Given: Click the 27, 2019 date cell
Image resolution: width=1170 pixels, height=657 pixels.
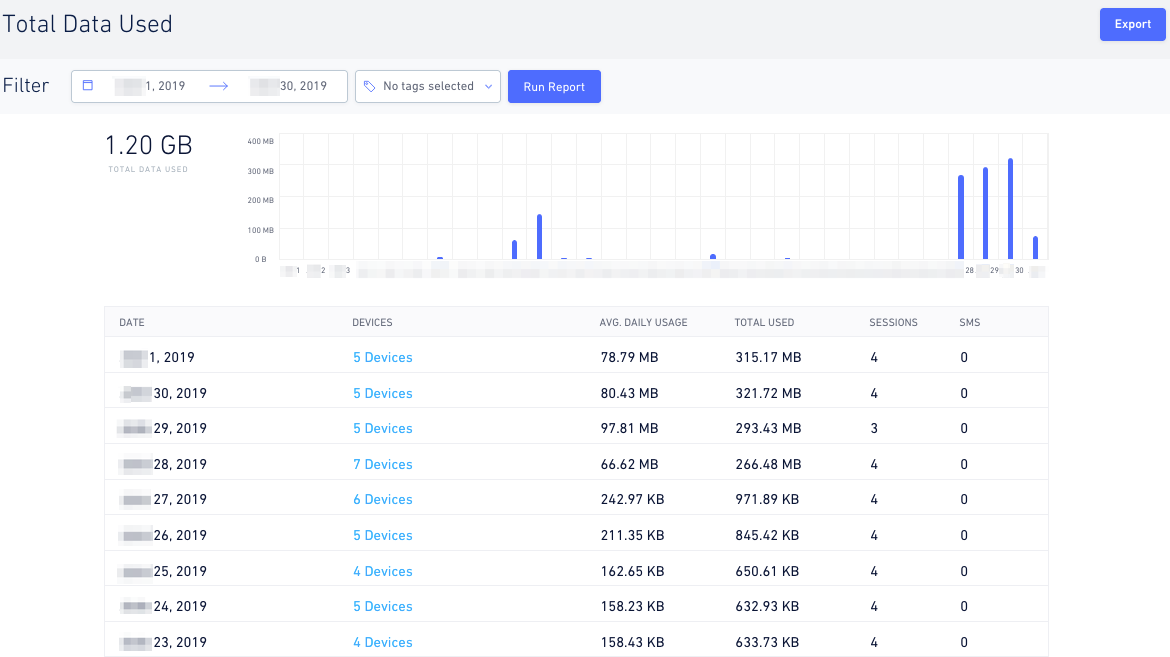Looking at the screenshot, I should (x=165, y=499).
